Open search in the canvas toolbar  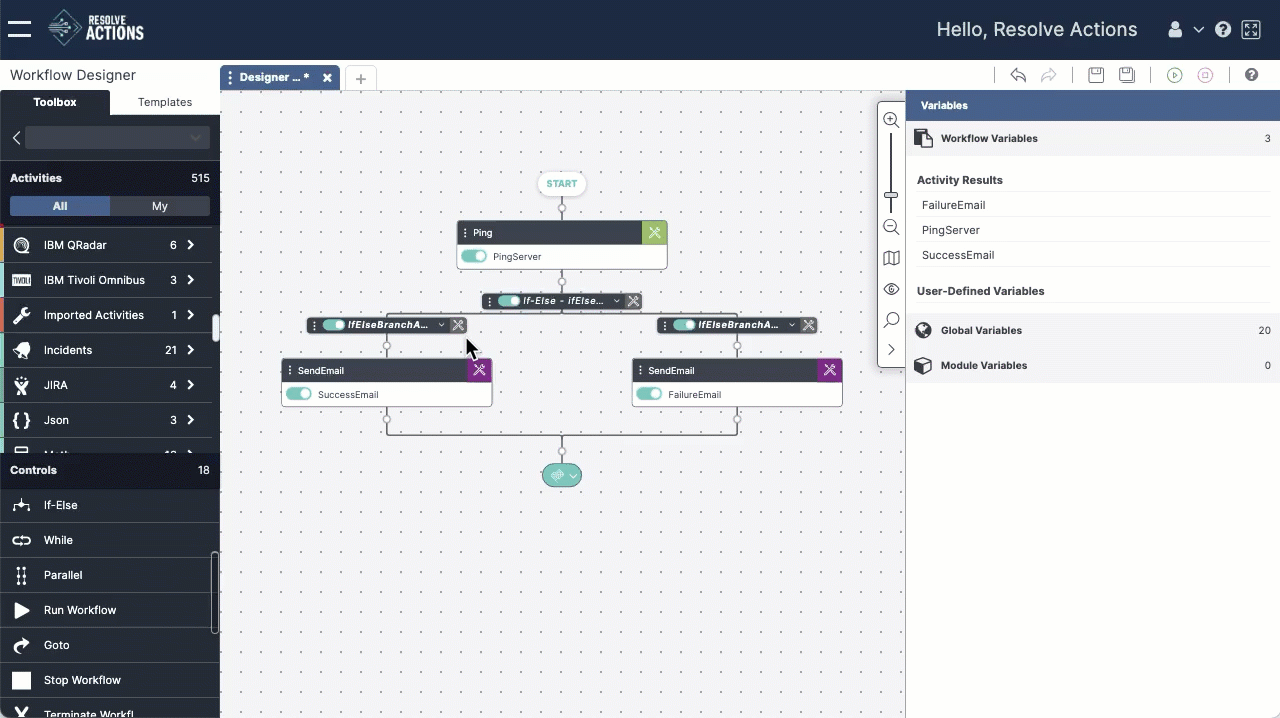click(x=891, y=320)
